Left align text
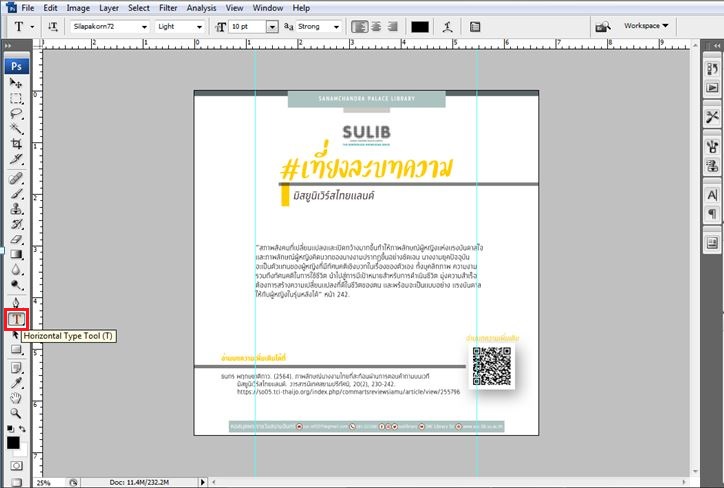The width and height of the screenshot is (724, 488). click(360, 27)
